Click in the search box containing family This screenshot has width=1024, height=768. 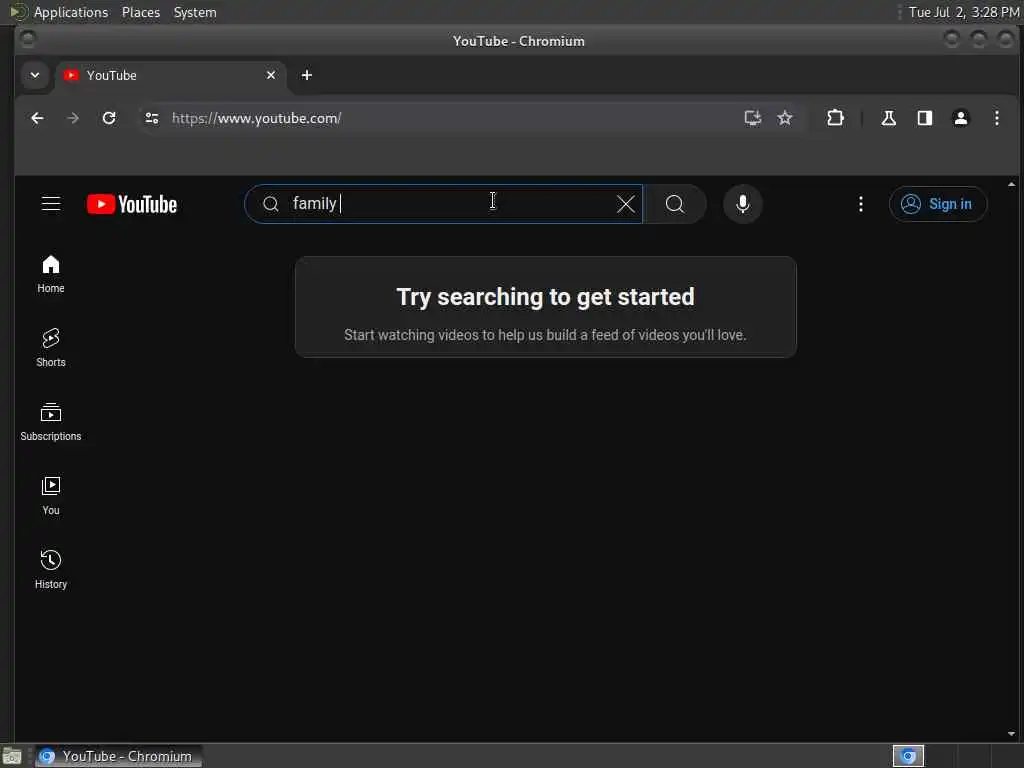click(444, 204)
